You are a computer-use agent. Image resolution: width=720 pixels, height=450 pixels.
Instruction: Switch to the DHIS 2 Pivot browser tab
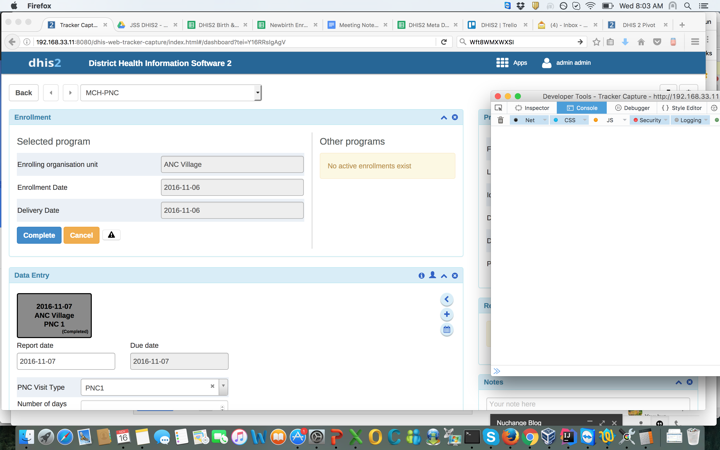click(x=638, y=25)
